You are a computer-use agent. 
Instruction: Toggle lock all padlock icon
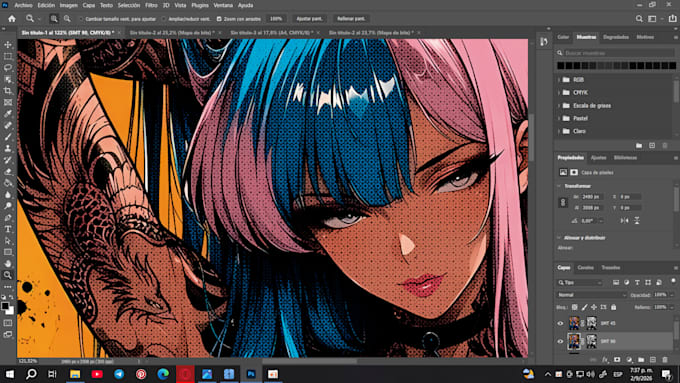point(613,307)
